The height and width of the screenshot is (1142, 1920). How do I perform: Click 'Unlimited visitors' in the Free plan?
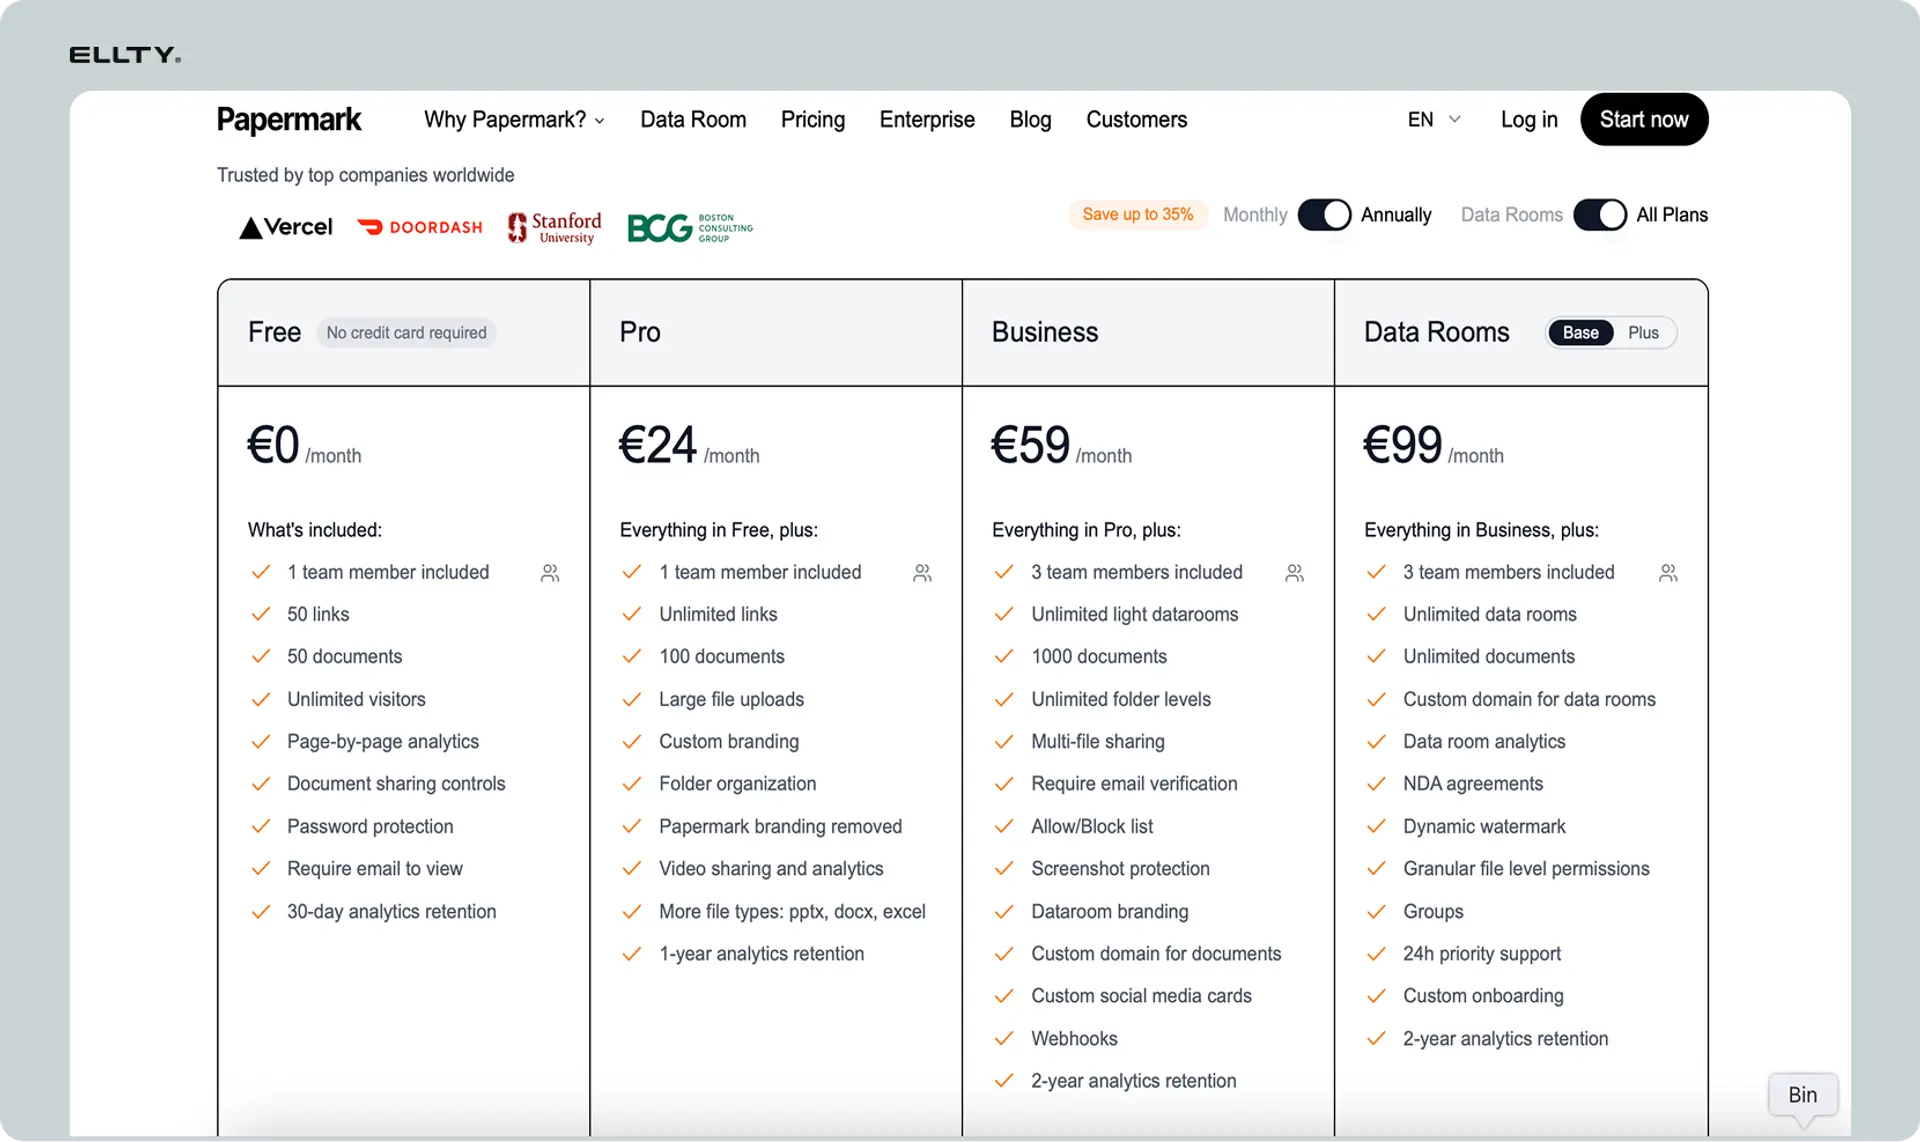click(356, 699)
